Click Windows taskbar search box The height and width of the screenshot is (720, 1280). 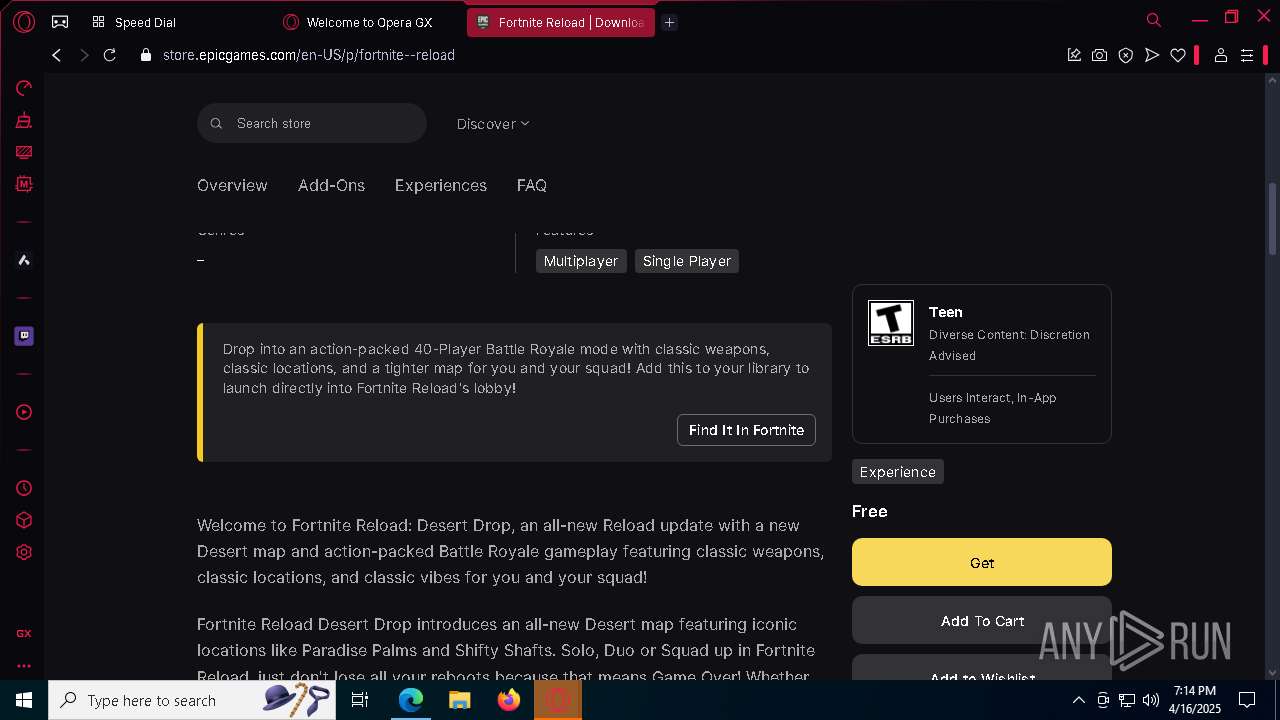(x=191, y=700)
